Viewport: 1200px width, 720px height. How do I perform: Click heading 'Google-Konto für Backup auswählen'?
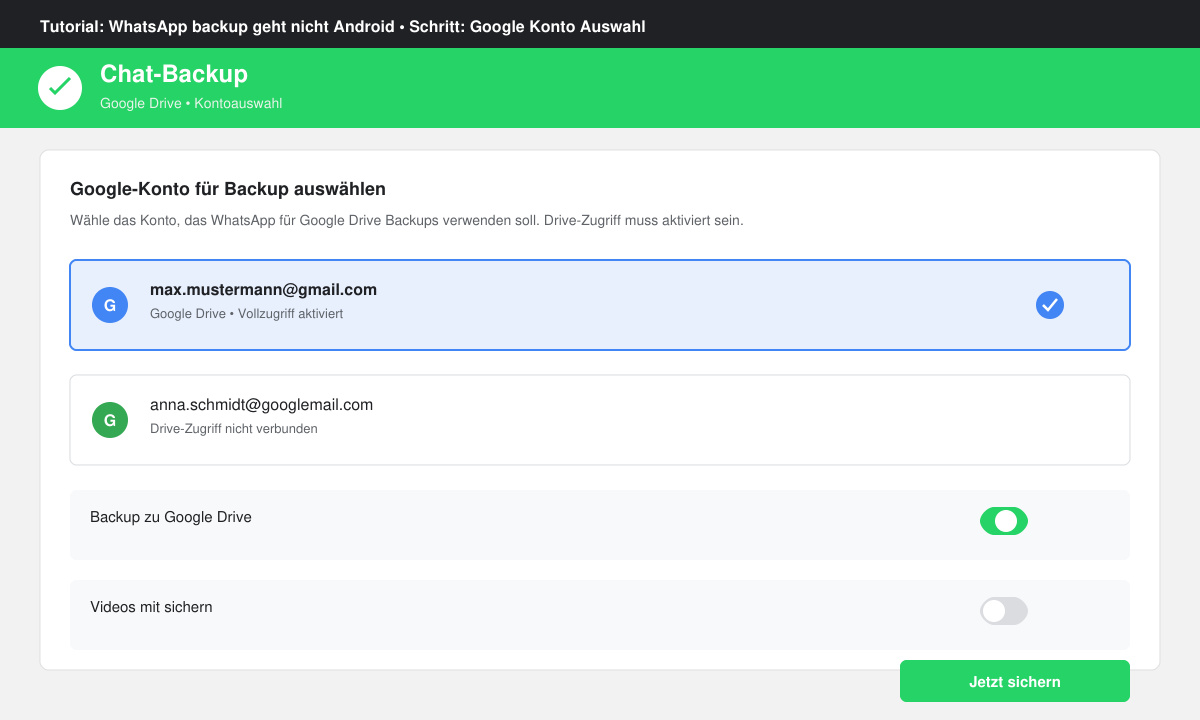228,189
